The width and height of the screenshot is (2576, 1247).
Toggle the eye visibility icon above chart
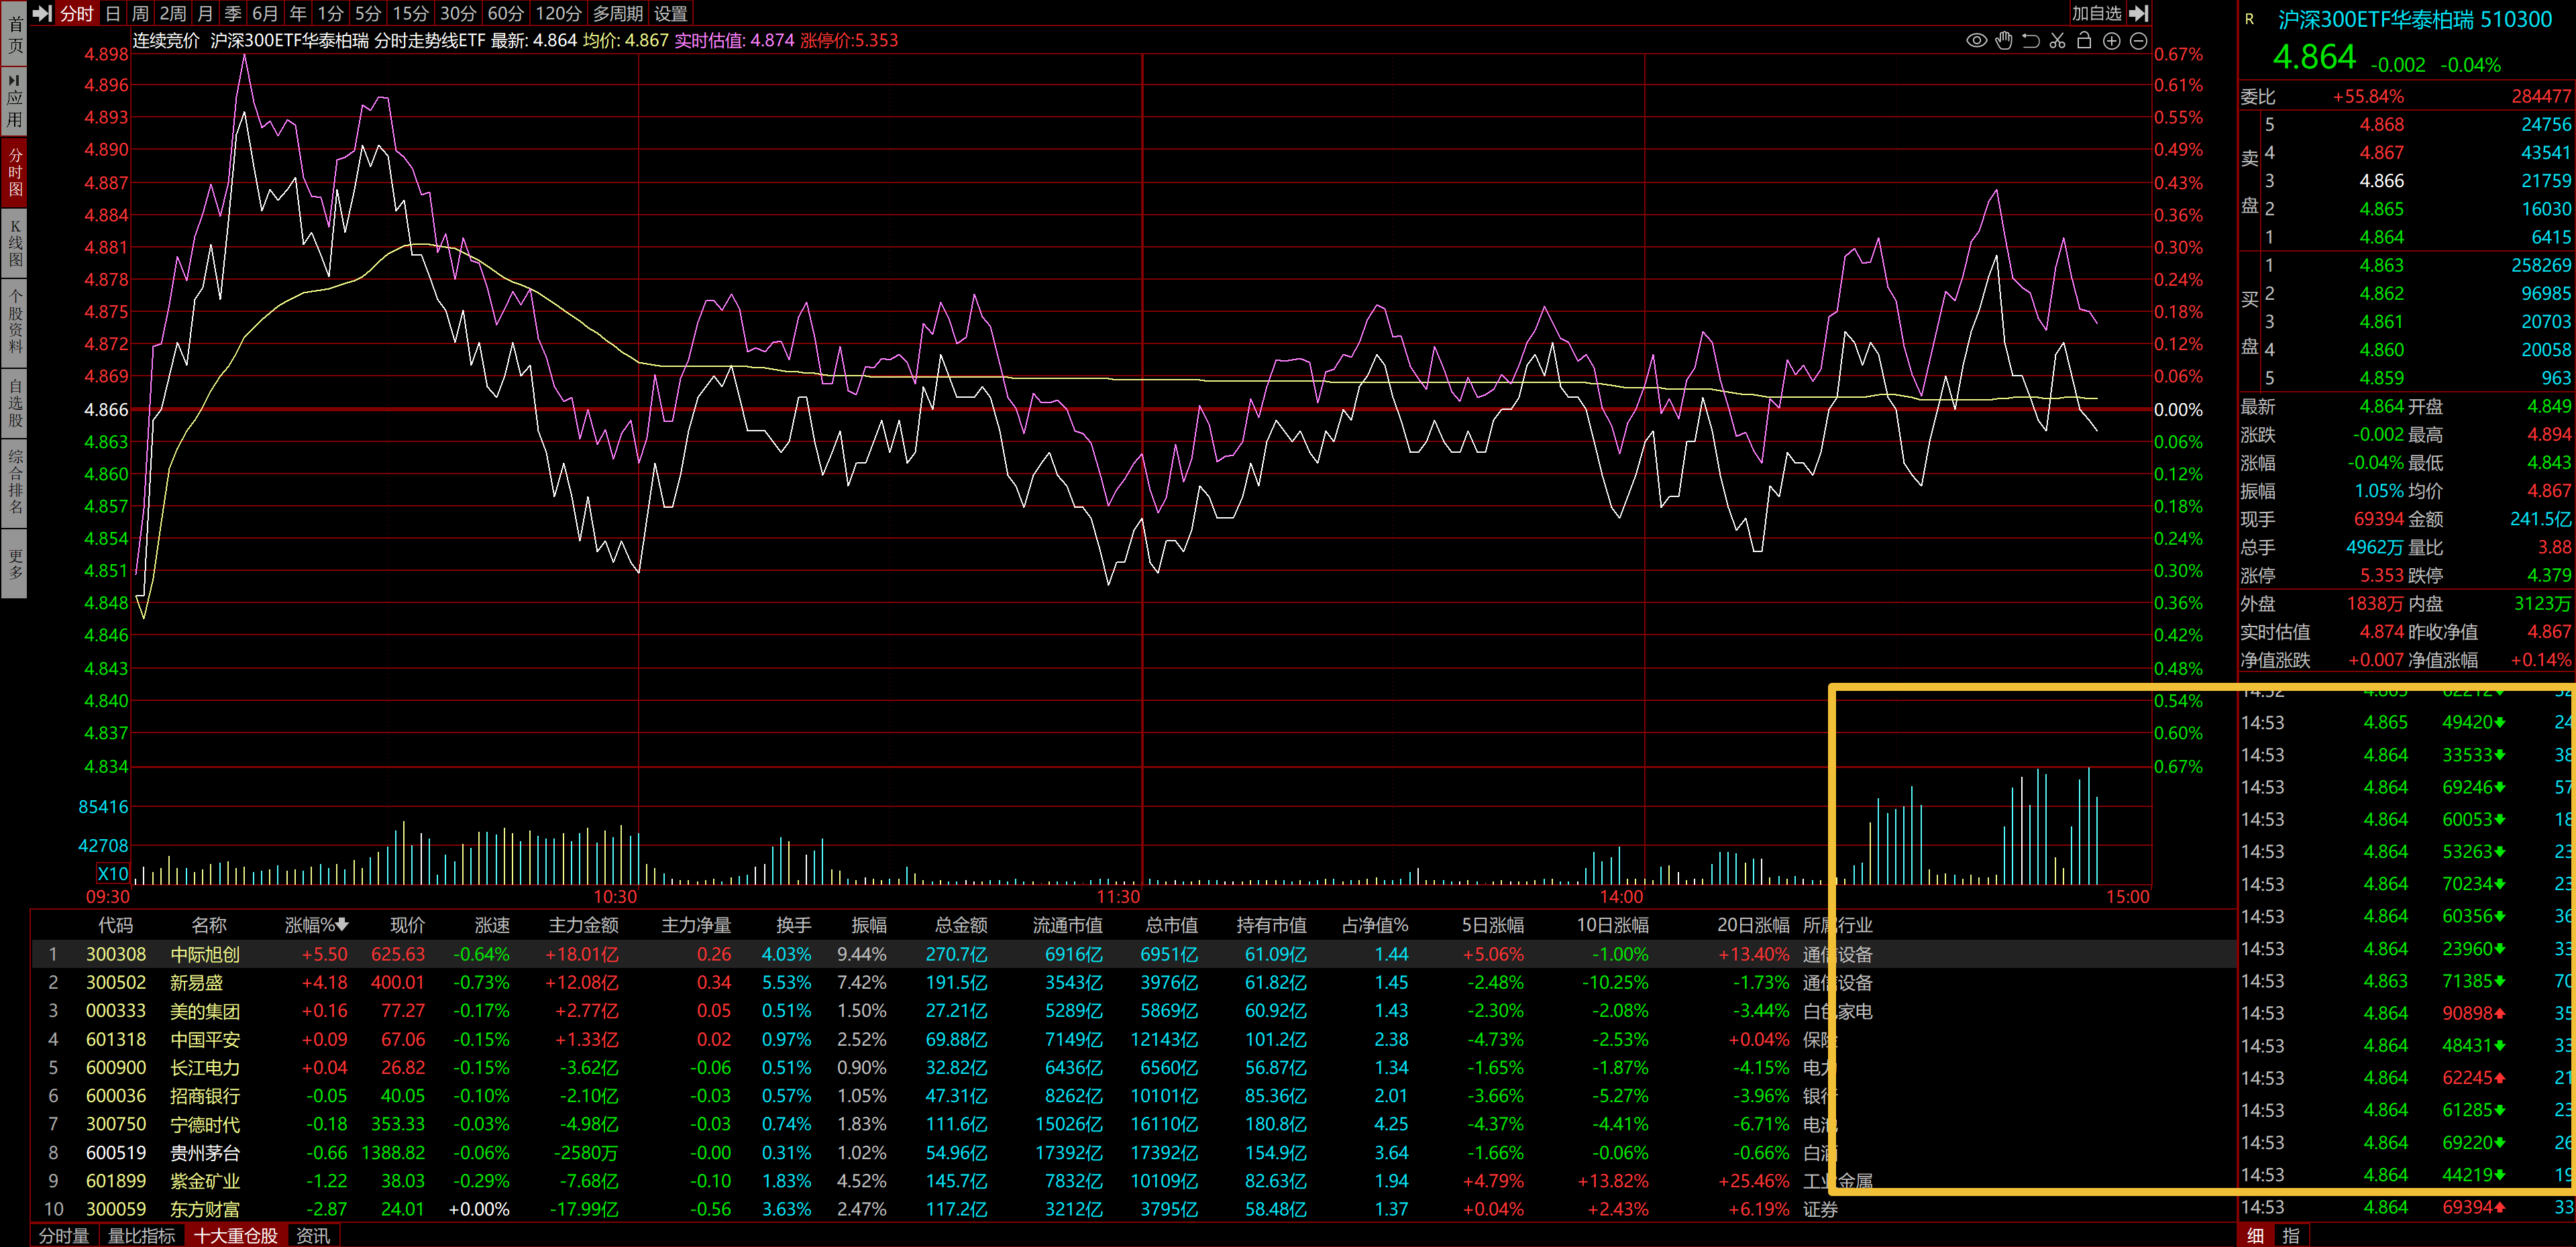[1976, 41]
